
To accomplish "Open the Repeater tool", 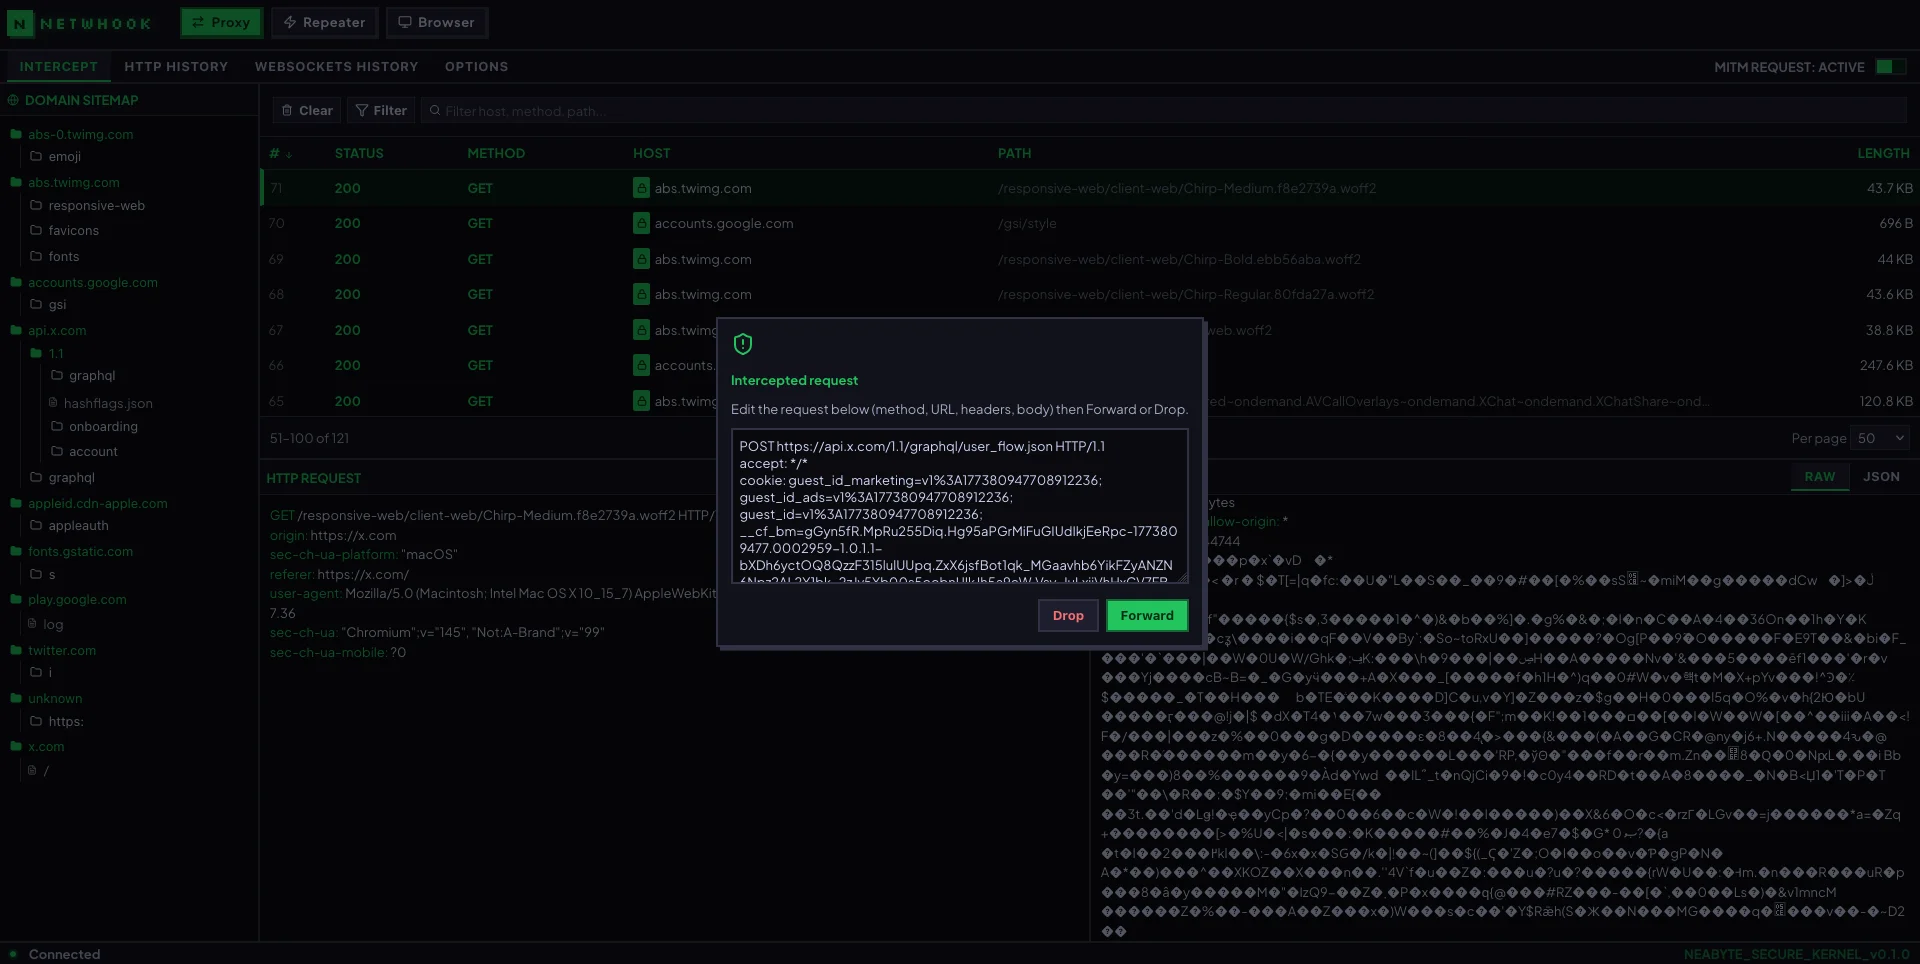I will [325, 22].
